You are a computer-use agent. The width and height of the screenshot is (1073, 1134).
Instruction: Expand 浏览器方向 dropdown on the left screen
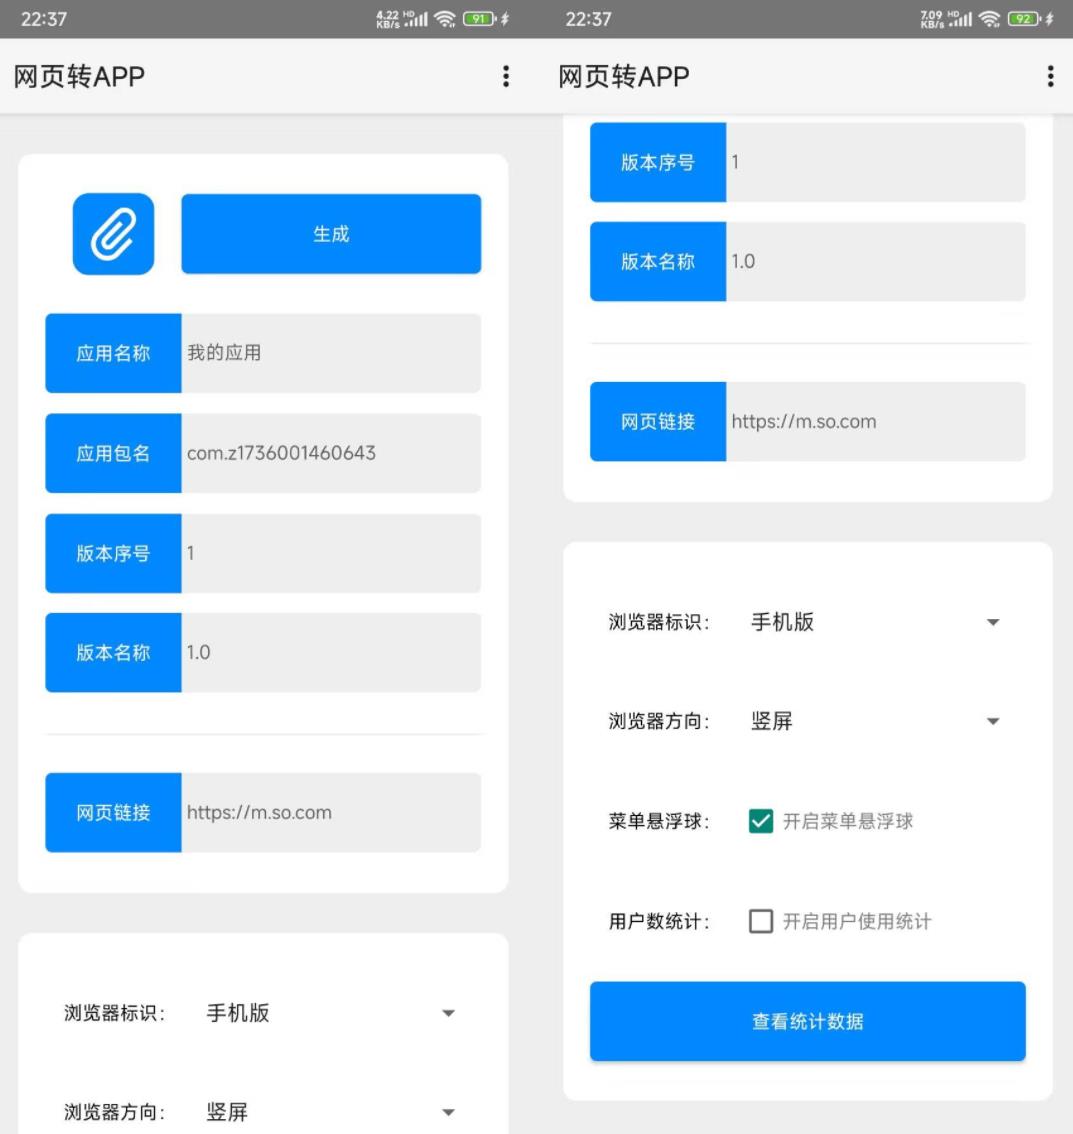click(x=447, y=1112)
